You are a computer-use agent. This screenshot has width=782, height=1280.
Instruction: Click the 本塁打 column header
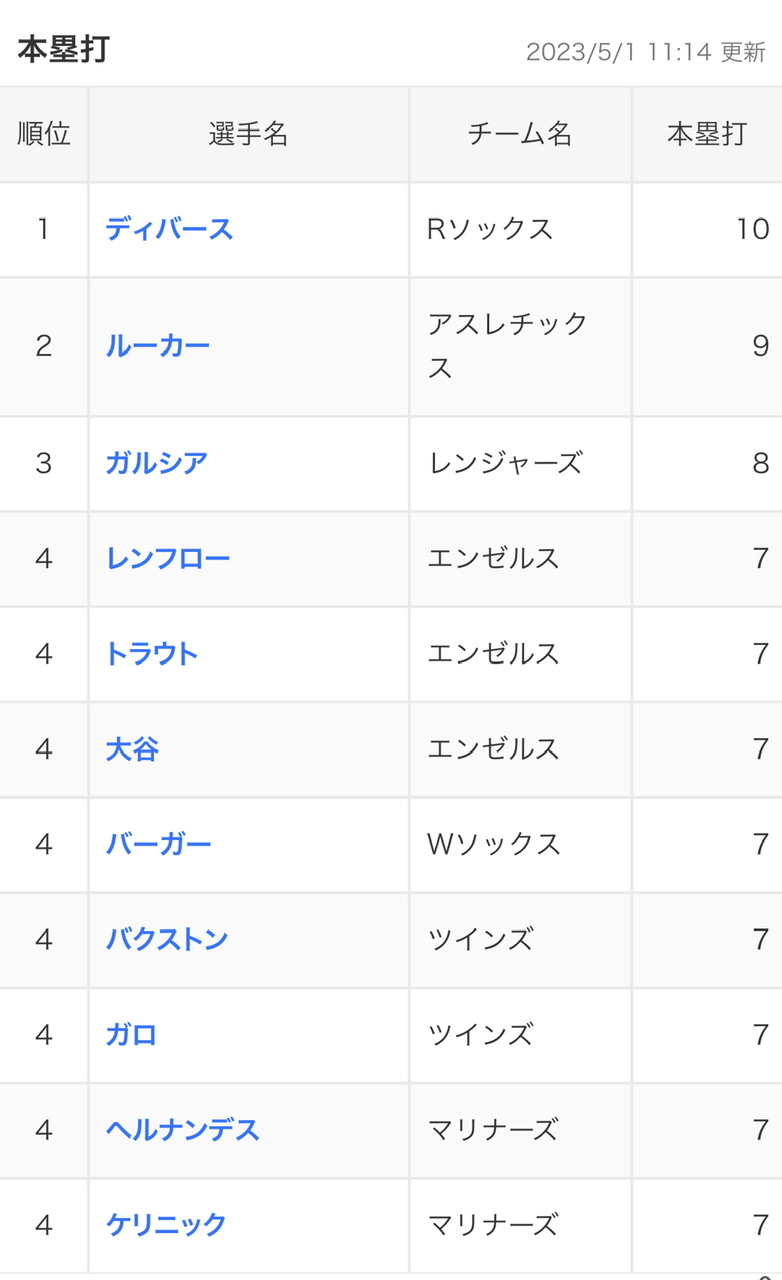[x=707, y=134]
